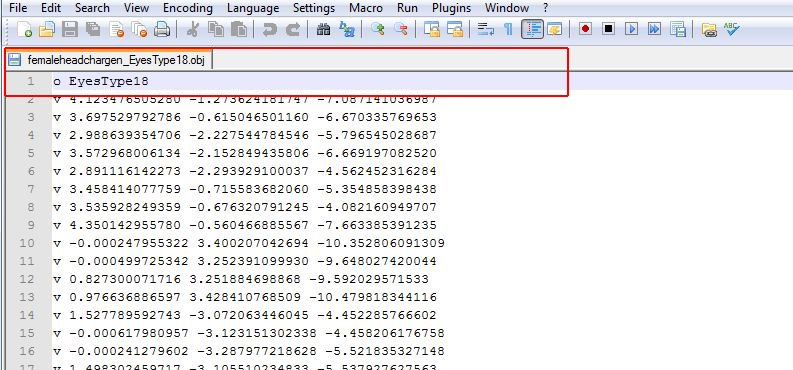Open the Language menu
This screenshot has width=793, height=370.
[x=253, y=8]
